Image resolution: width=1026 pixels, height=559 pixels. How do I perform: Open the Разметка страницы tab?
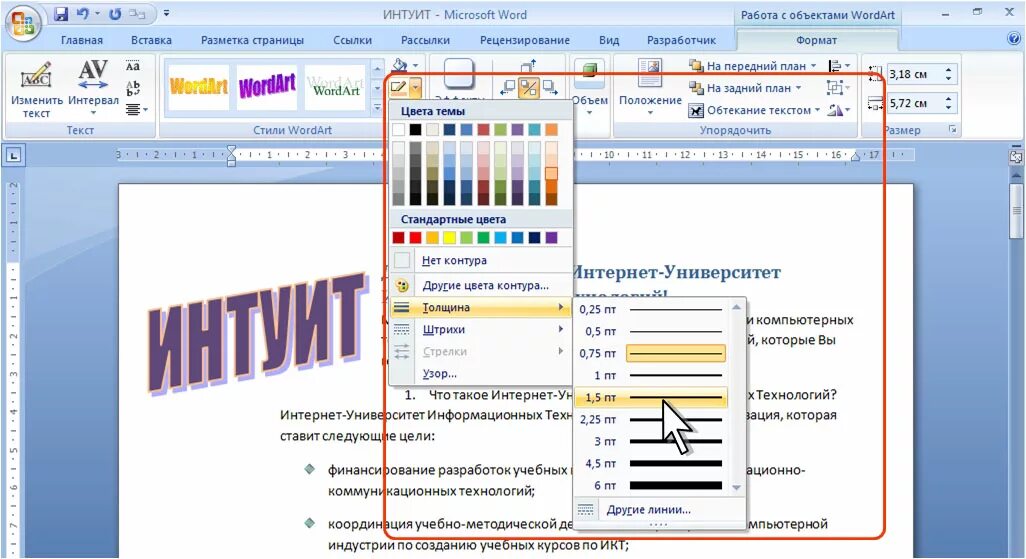[x=252, y=40]
